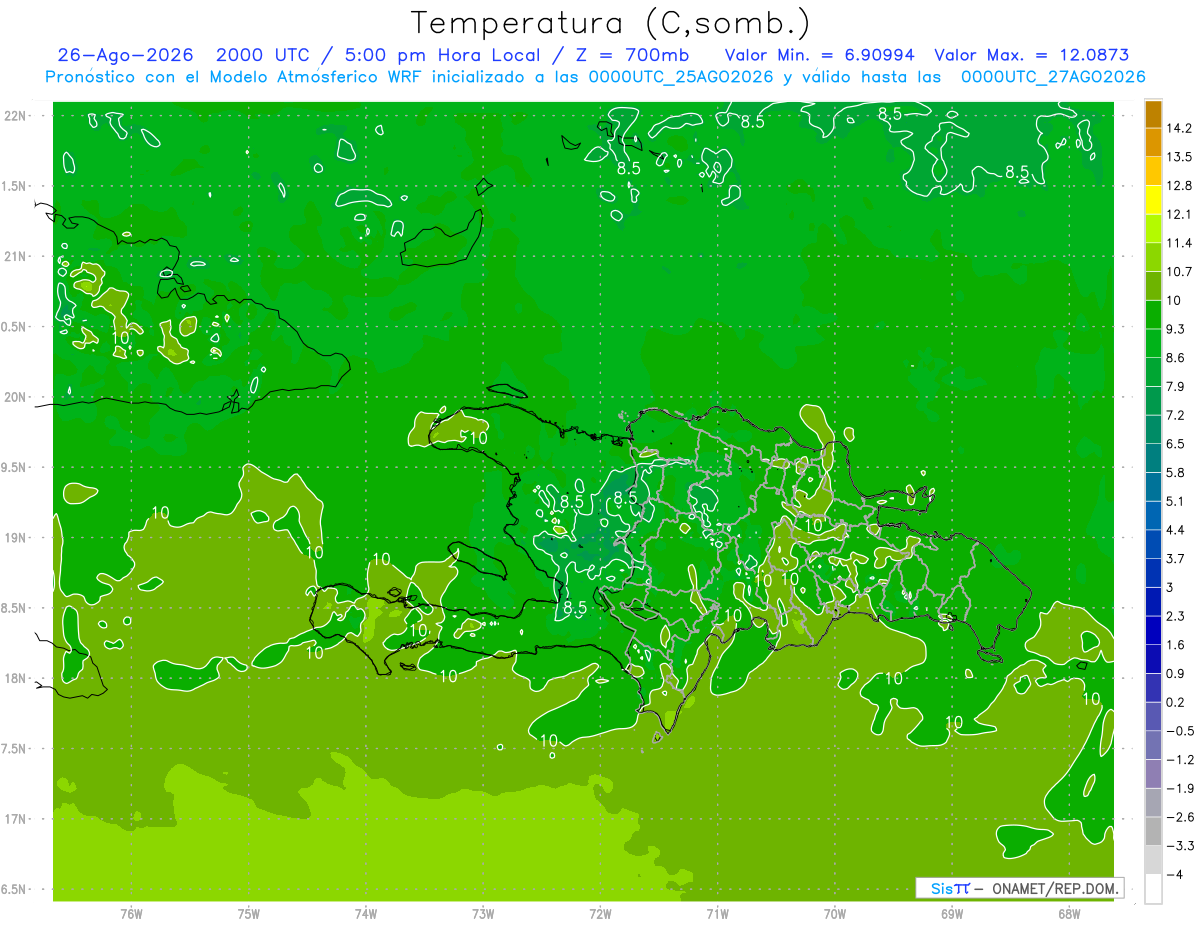This screenshot has height=927, width=1200.
Task: Click the '74W' longitude axis label
Action: point(366,914)
